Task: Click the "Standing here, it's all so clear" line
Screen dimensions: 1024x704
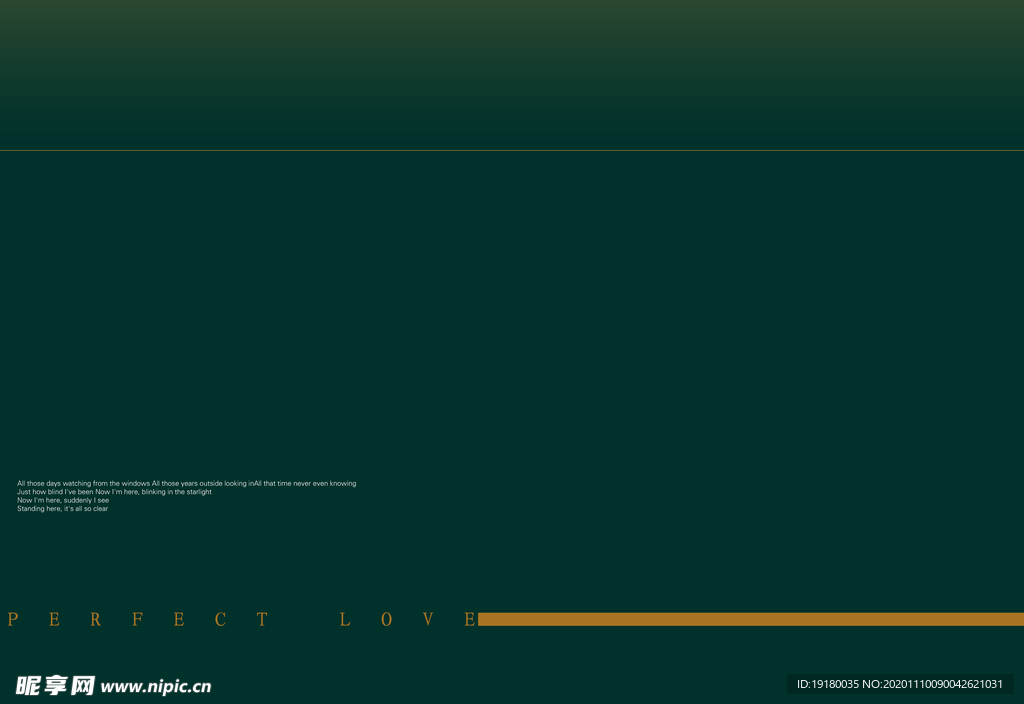Action: pos(62,509)
